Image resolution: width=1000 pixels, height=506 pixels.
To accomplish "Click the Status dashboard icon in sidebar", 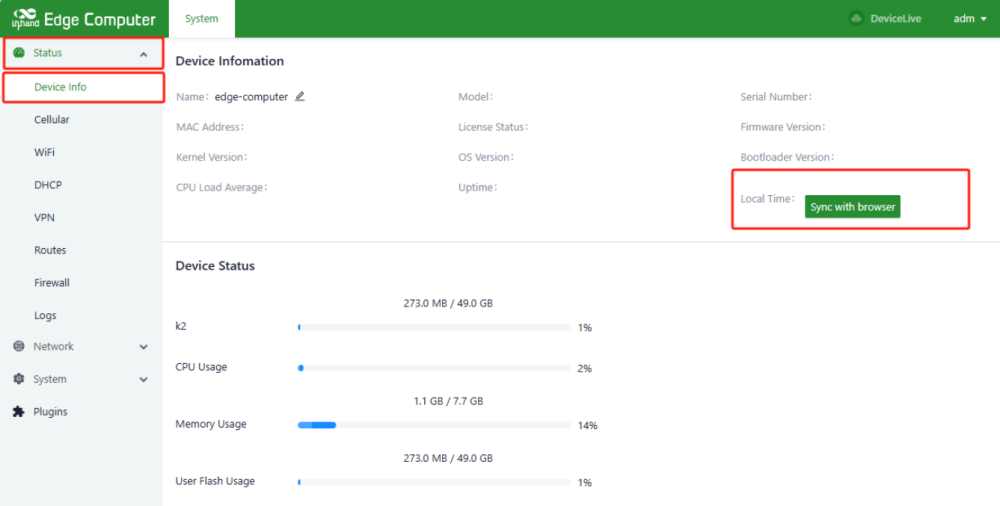I will pyautogui.click(x=19, y=53).
